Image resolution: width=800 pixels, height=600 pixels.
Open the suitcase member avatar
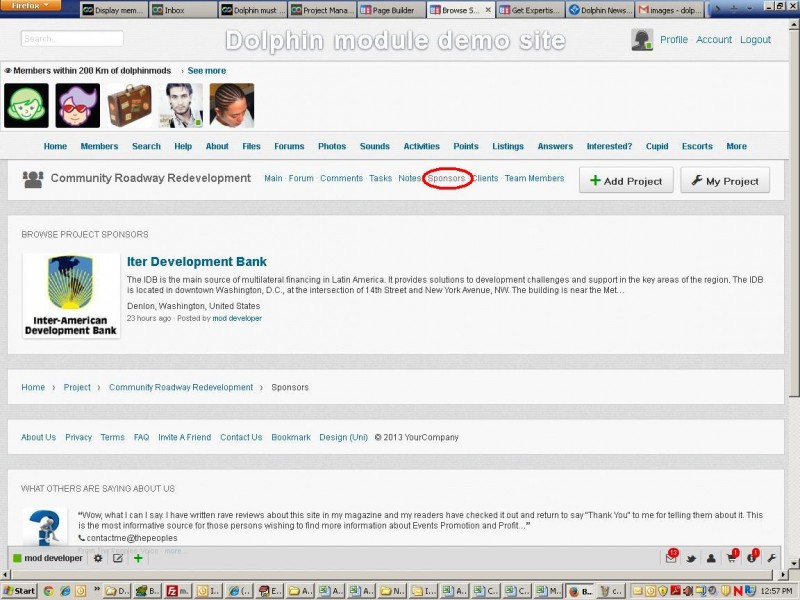coord(129,106)
